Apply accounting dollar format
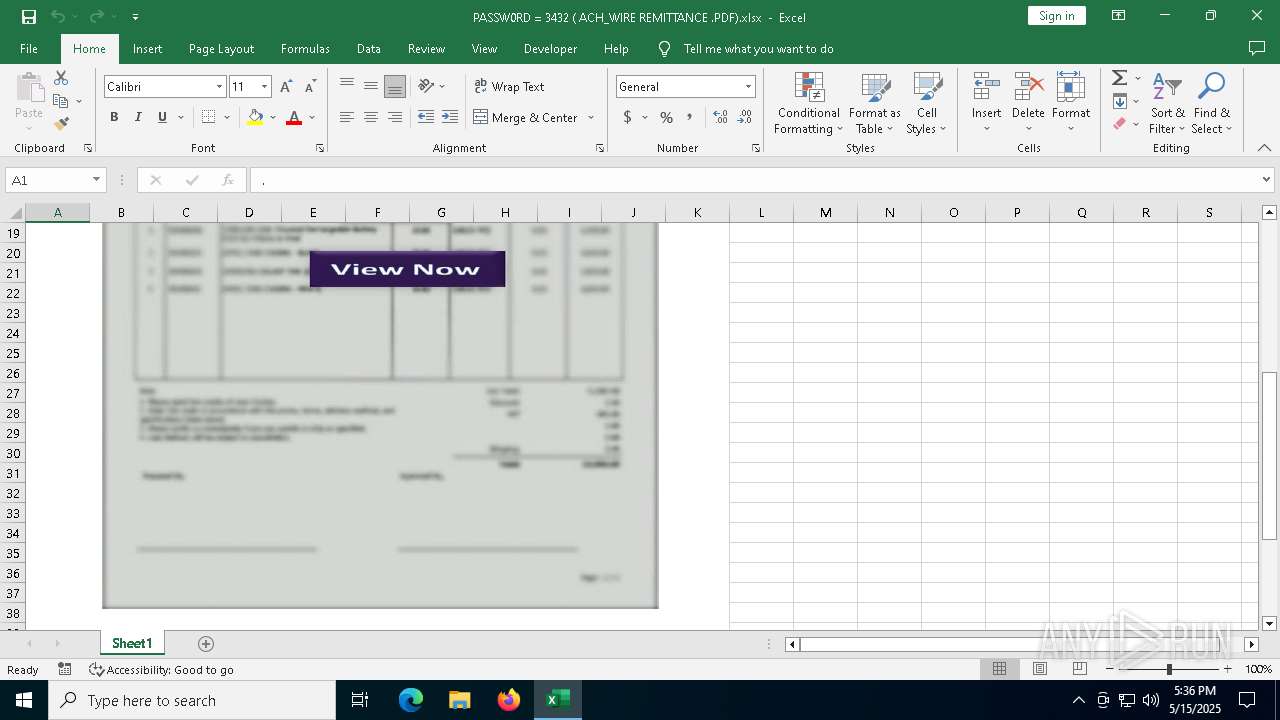 [628, 117]
